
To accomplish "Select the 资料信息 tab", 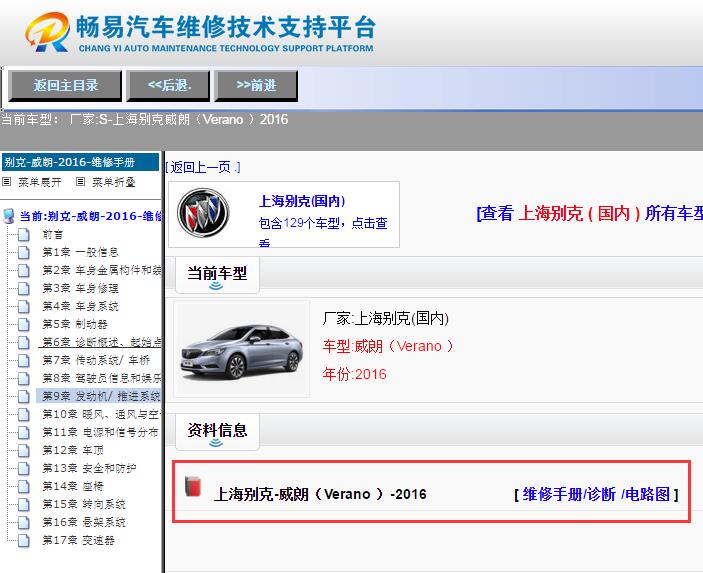I will click(x=217, y=432).
